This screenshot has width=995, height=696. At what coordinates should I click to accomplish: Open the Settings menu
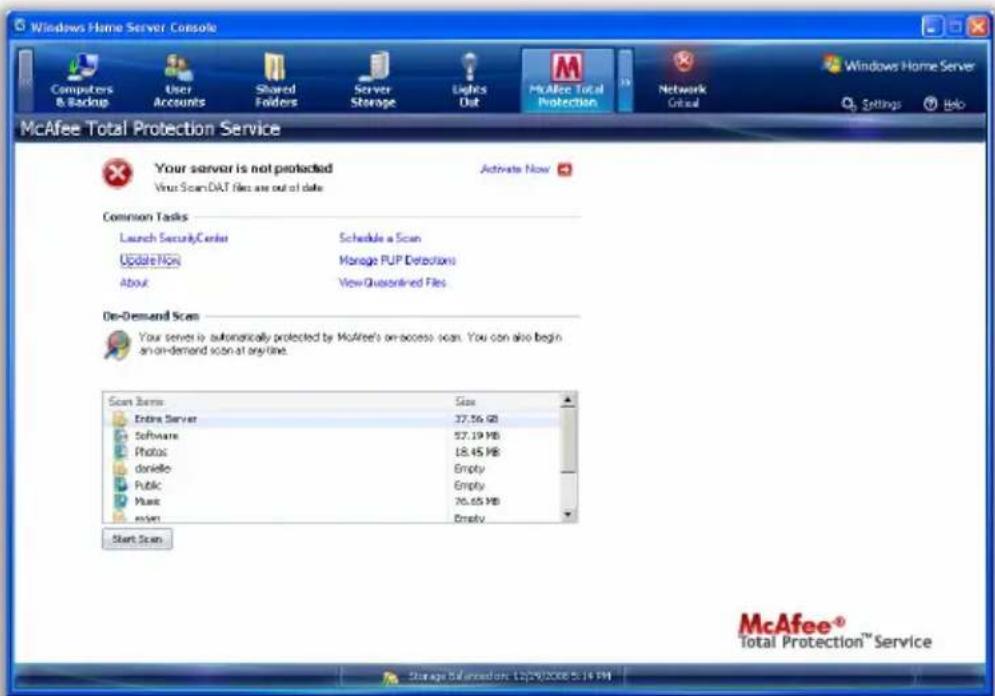click(x=871, y=104)
